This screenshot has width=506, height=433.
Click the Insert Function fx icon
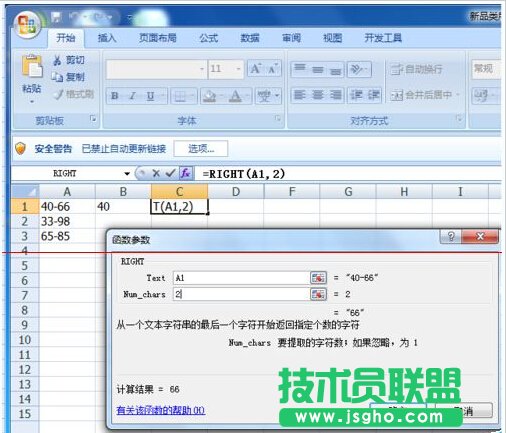point(186,173)
